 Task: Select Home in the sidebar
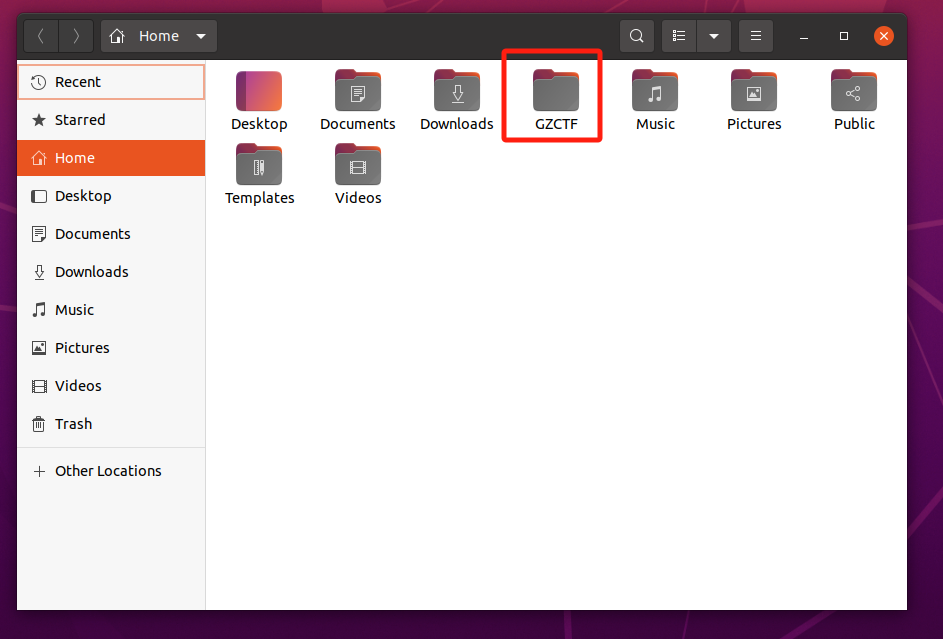click(x=111, y=157)
